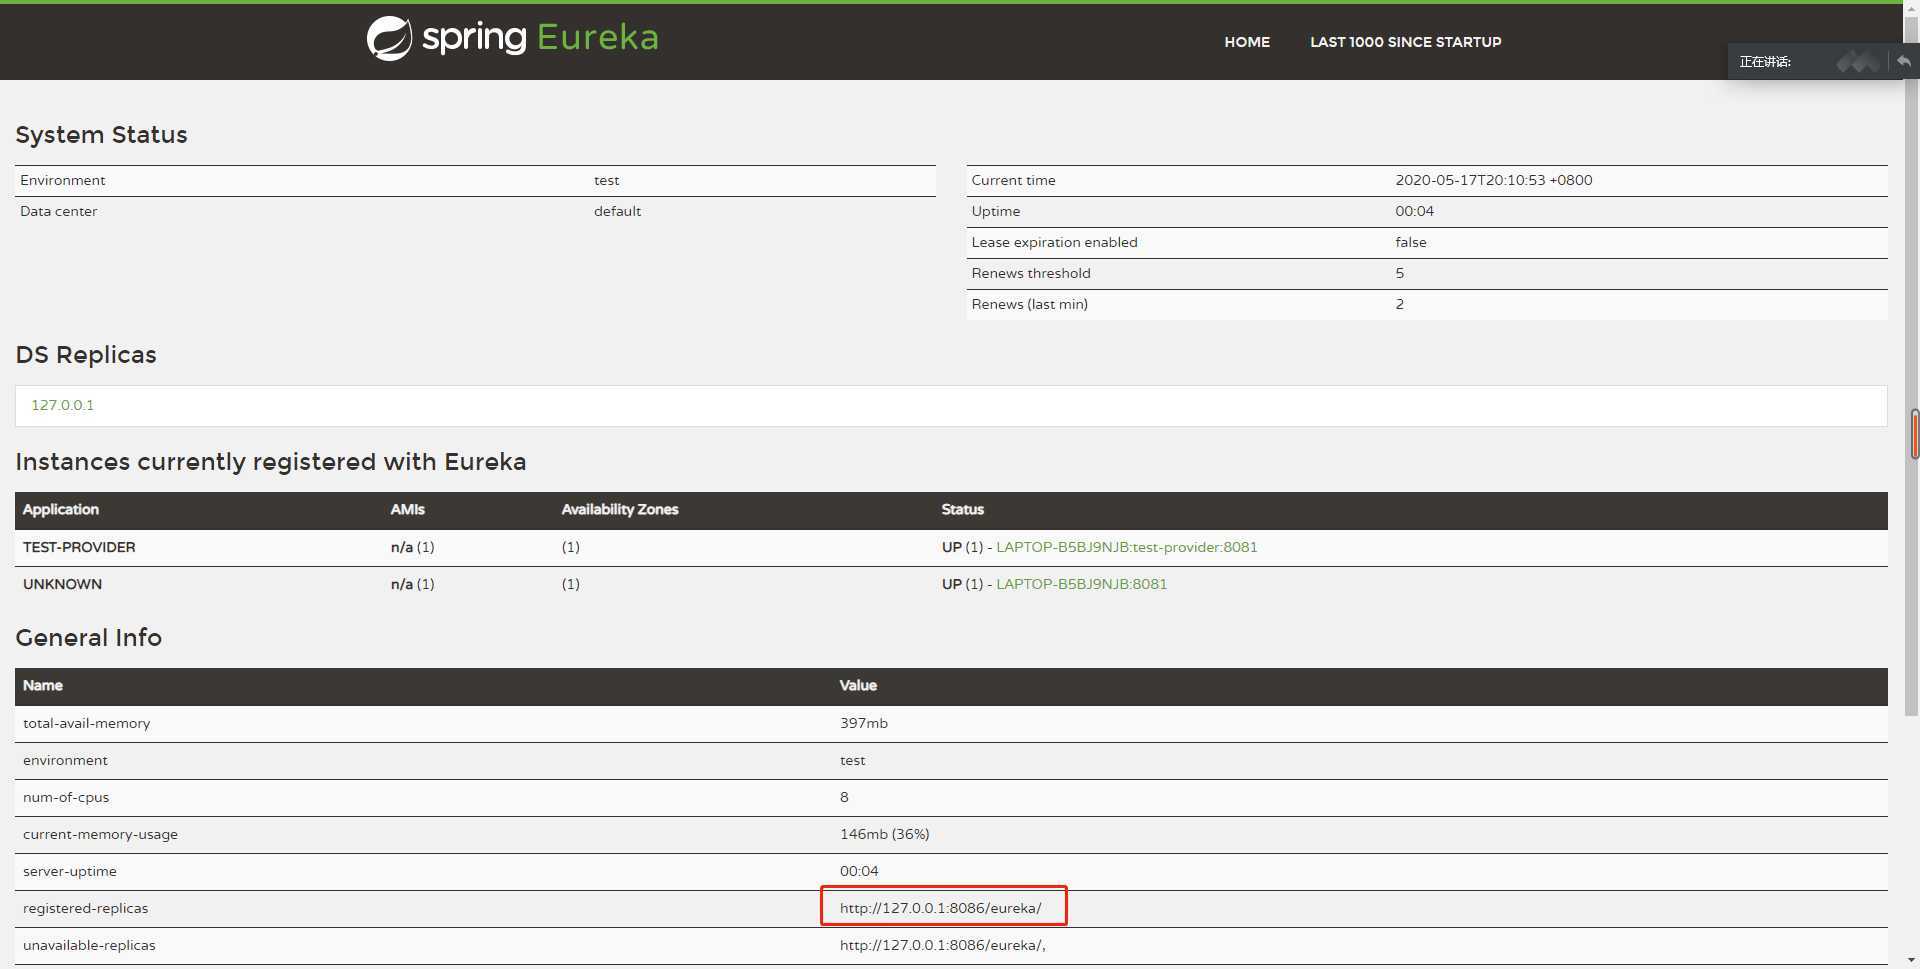Click the "Application" column header
The height and width of the screenshot is (969, 1920).
coord(61,510)
